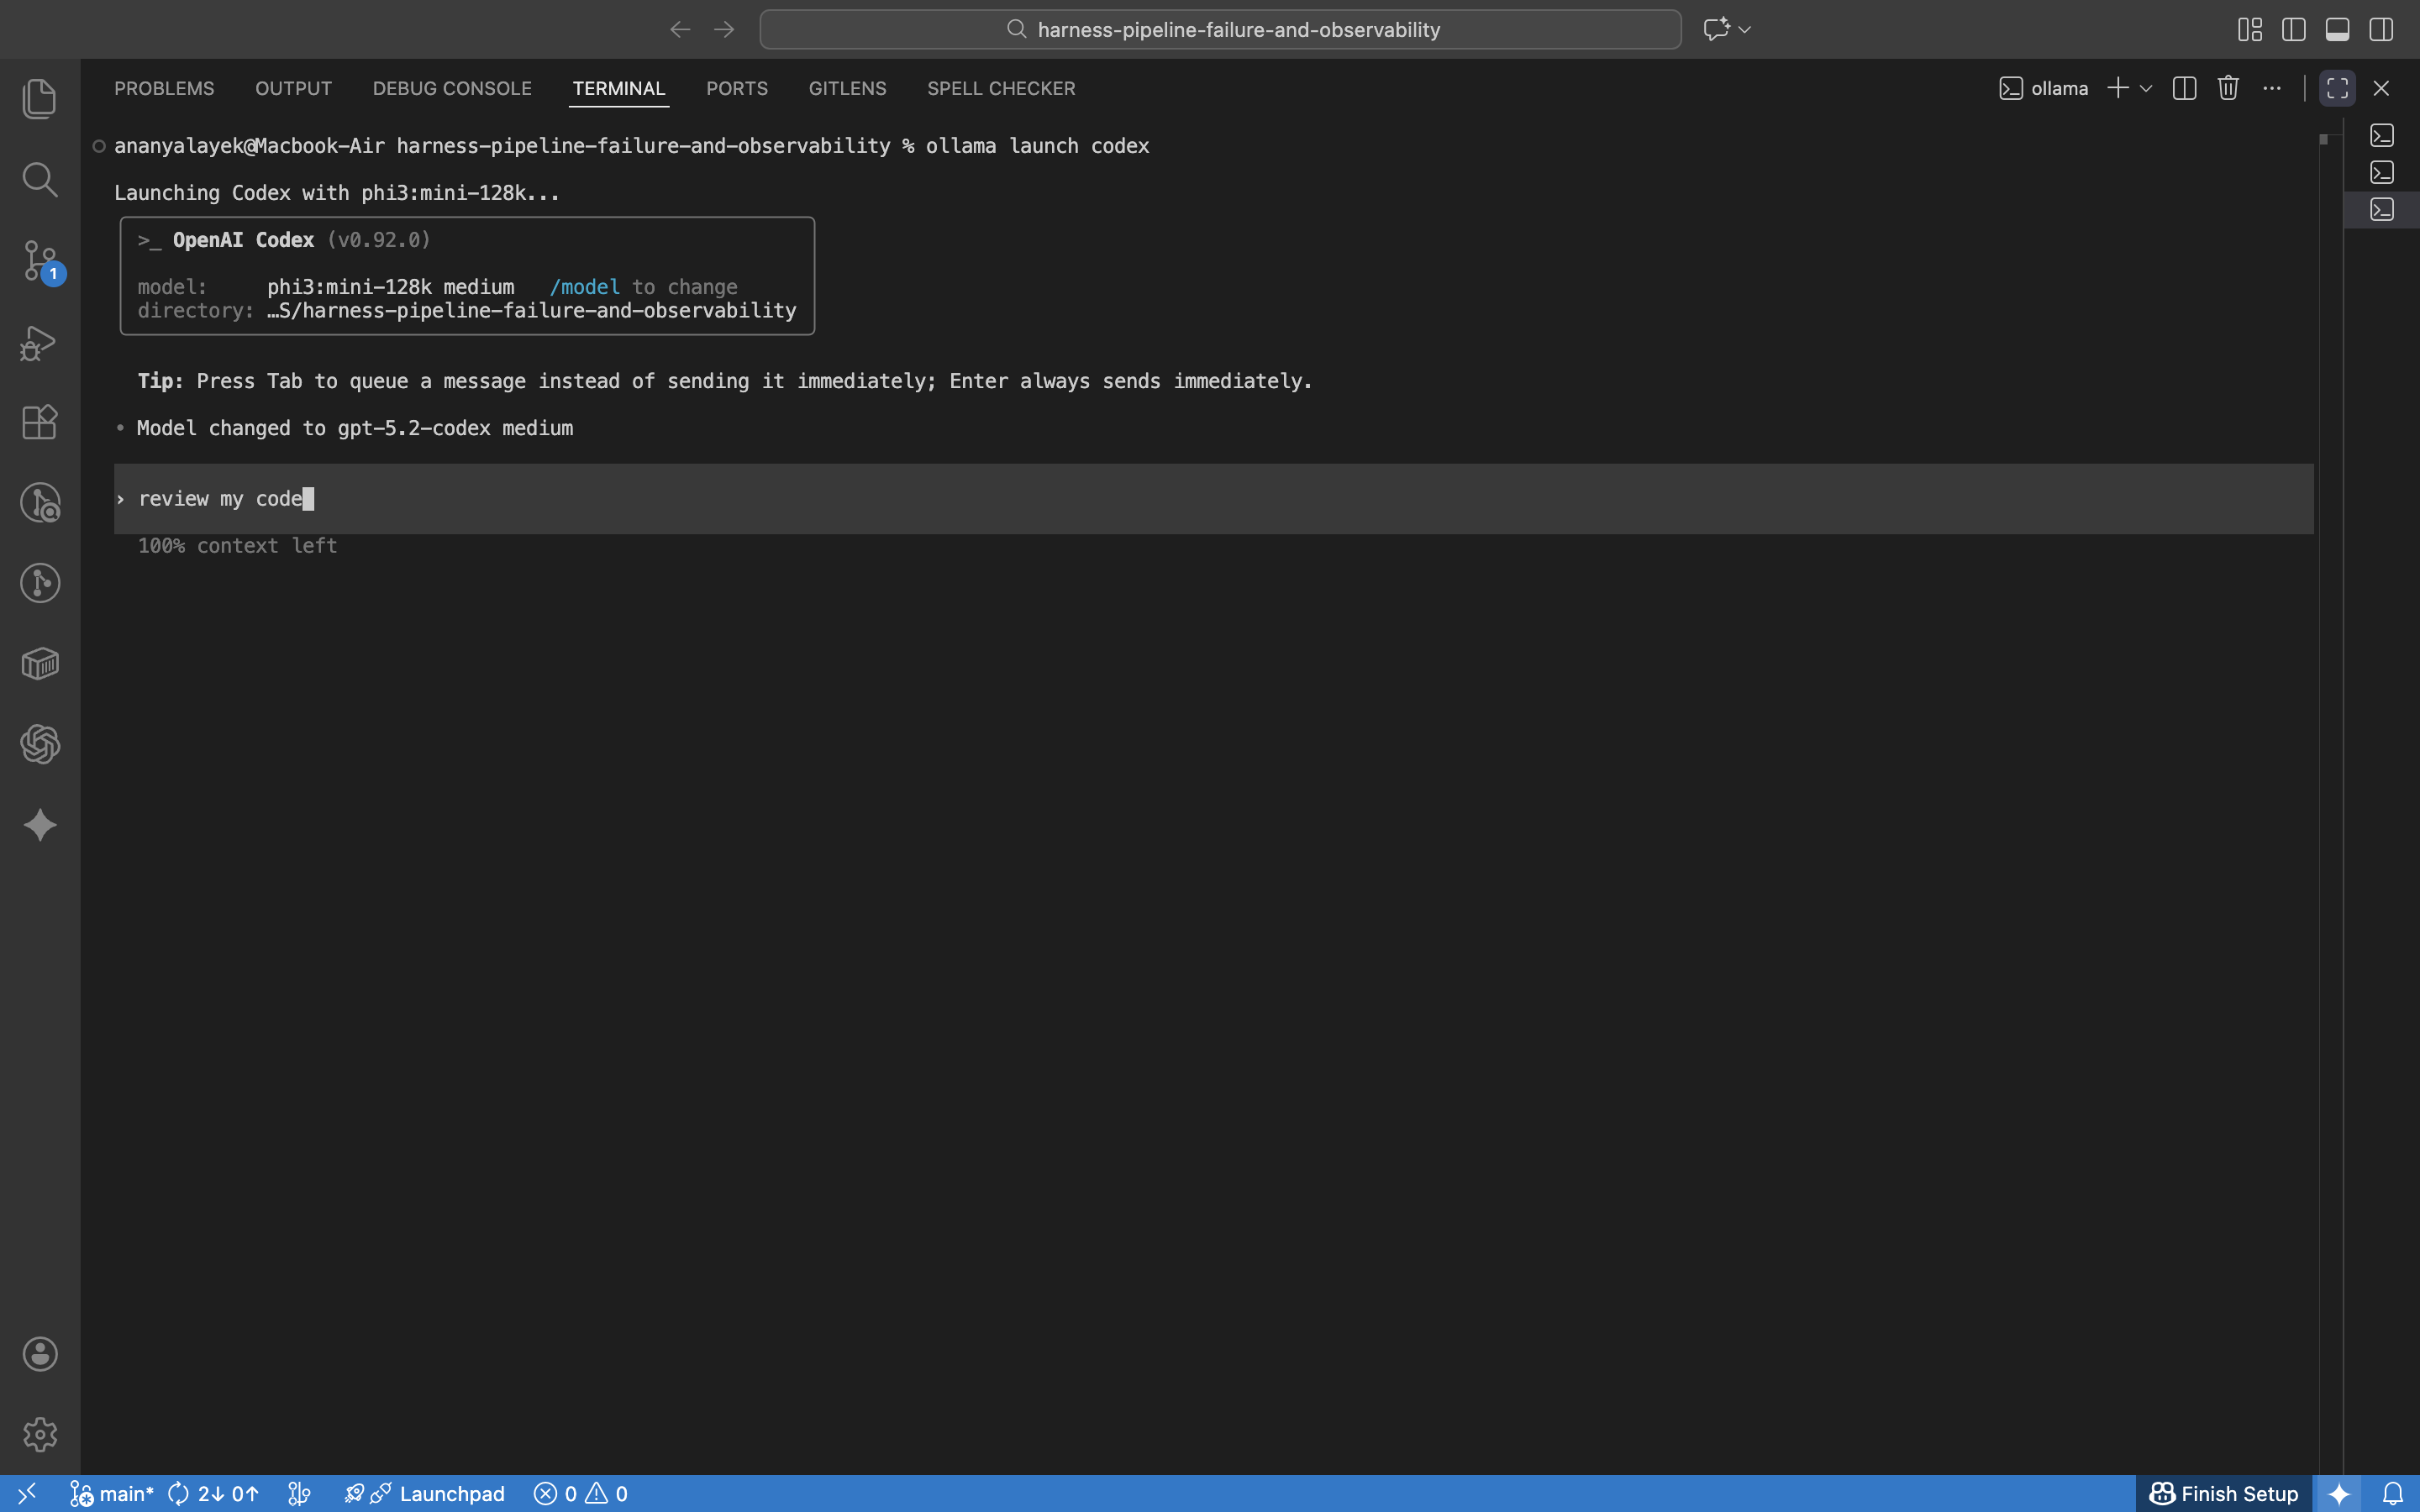Select the third active terminal in list
The width and height of the screenshot is (2420, 1512).
2381,209
